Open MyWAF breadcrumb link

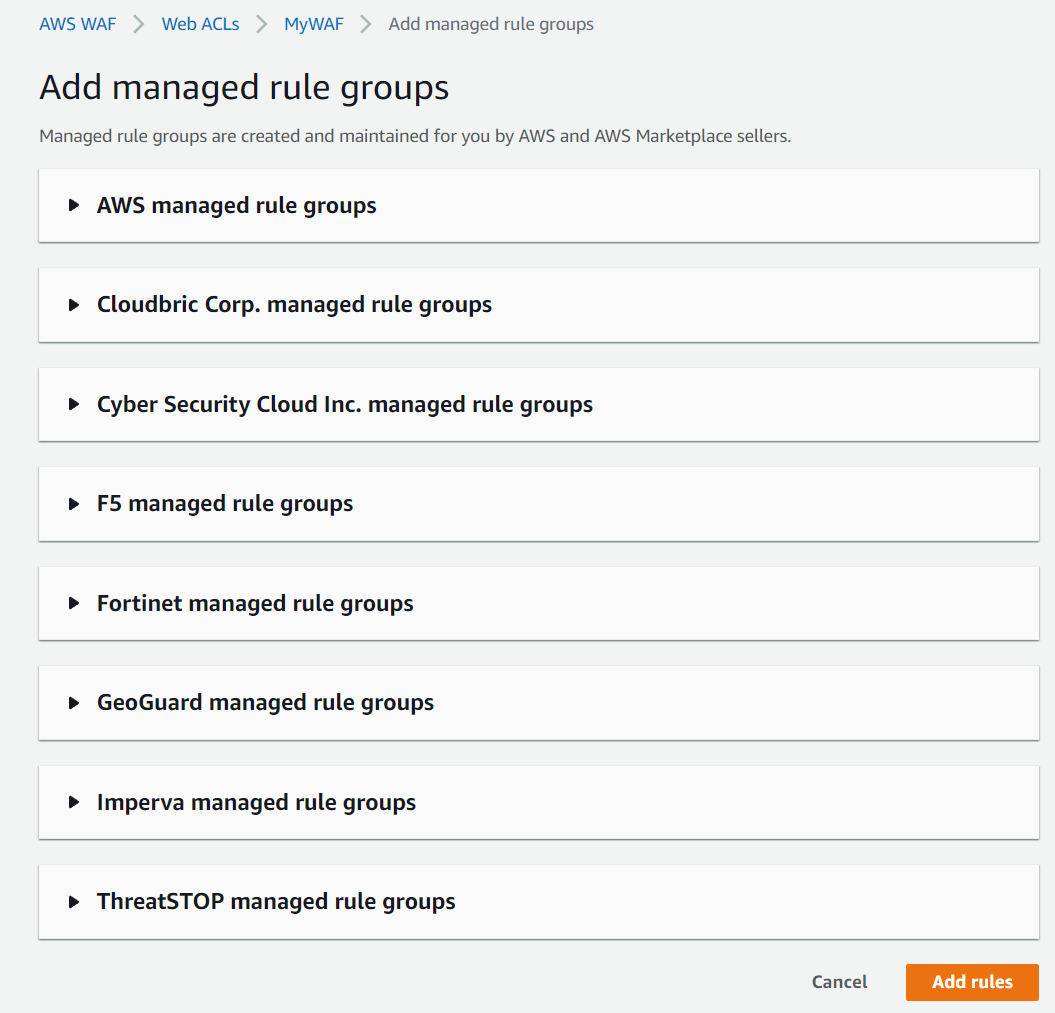pos(314,24)
